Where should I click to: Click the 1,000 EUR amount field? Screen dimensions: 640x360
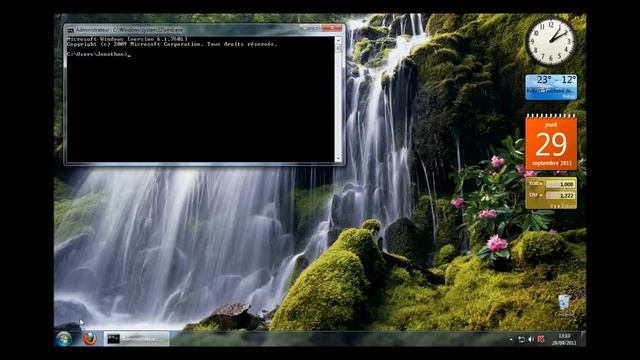click(x=560, y=184)
